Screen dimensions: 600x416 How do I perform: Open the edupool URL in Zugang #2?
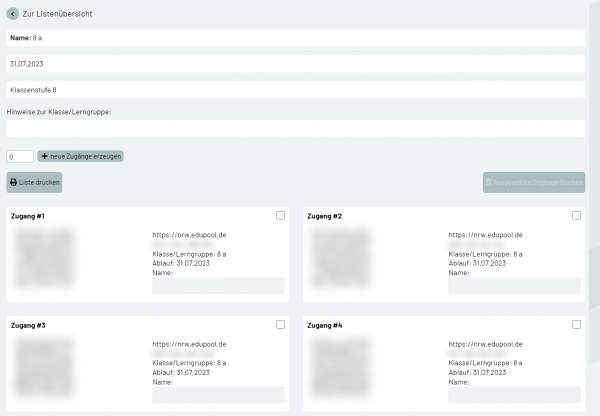click(486, 235)
